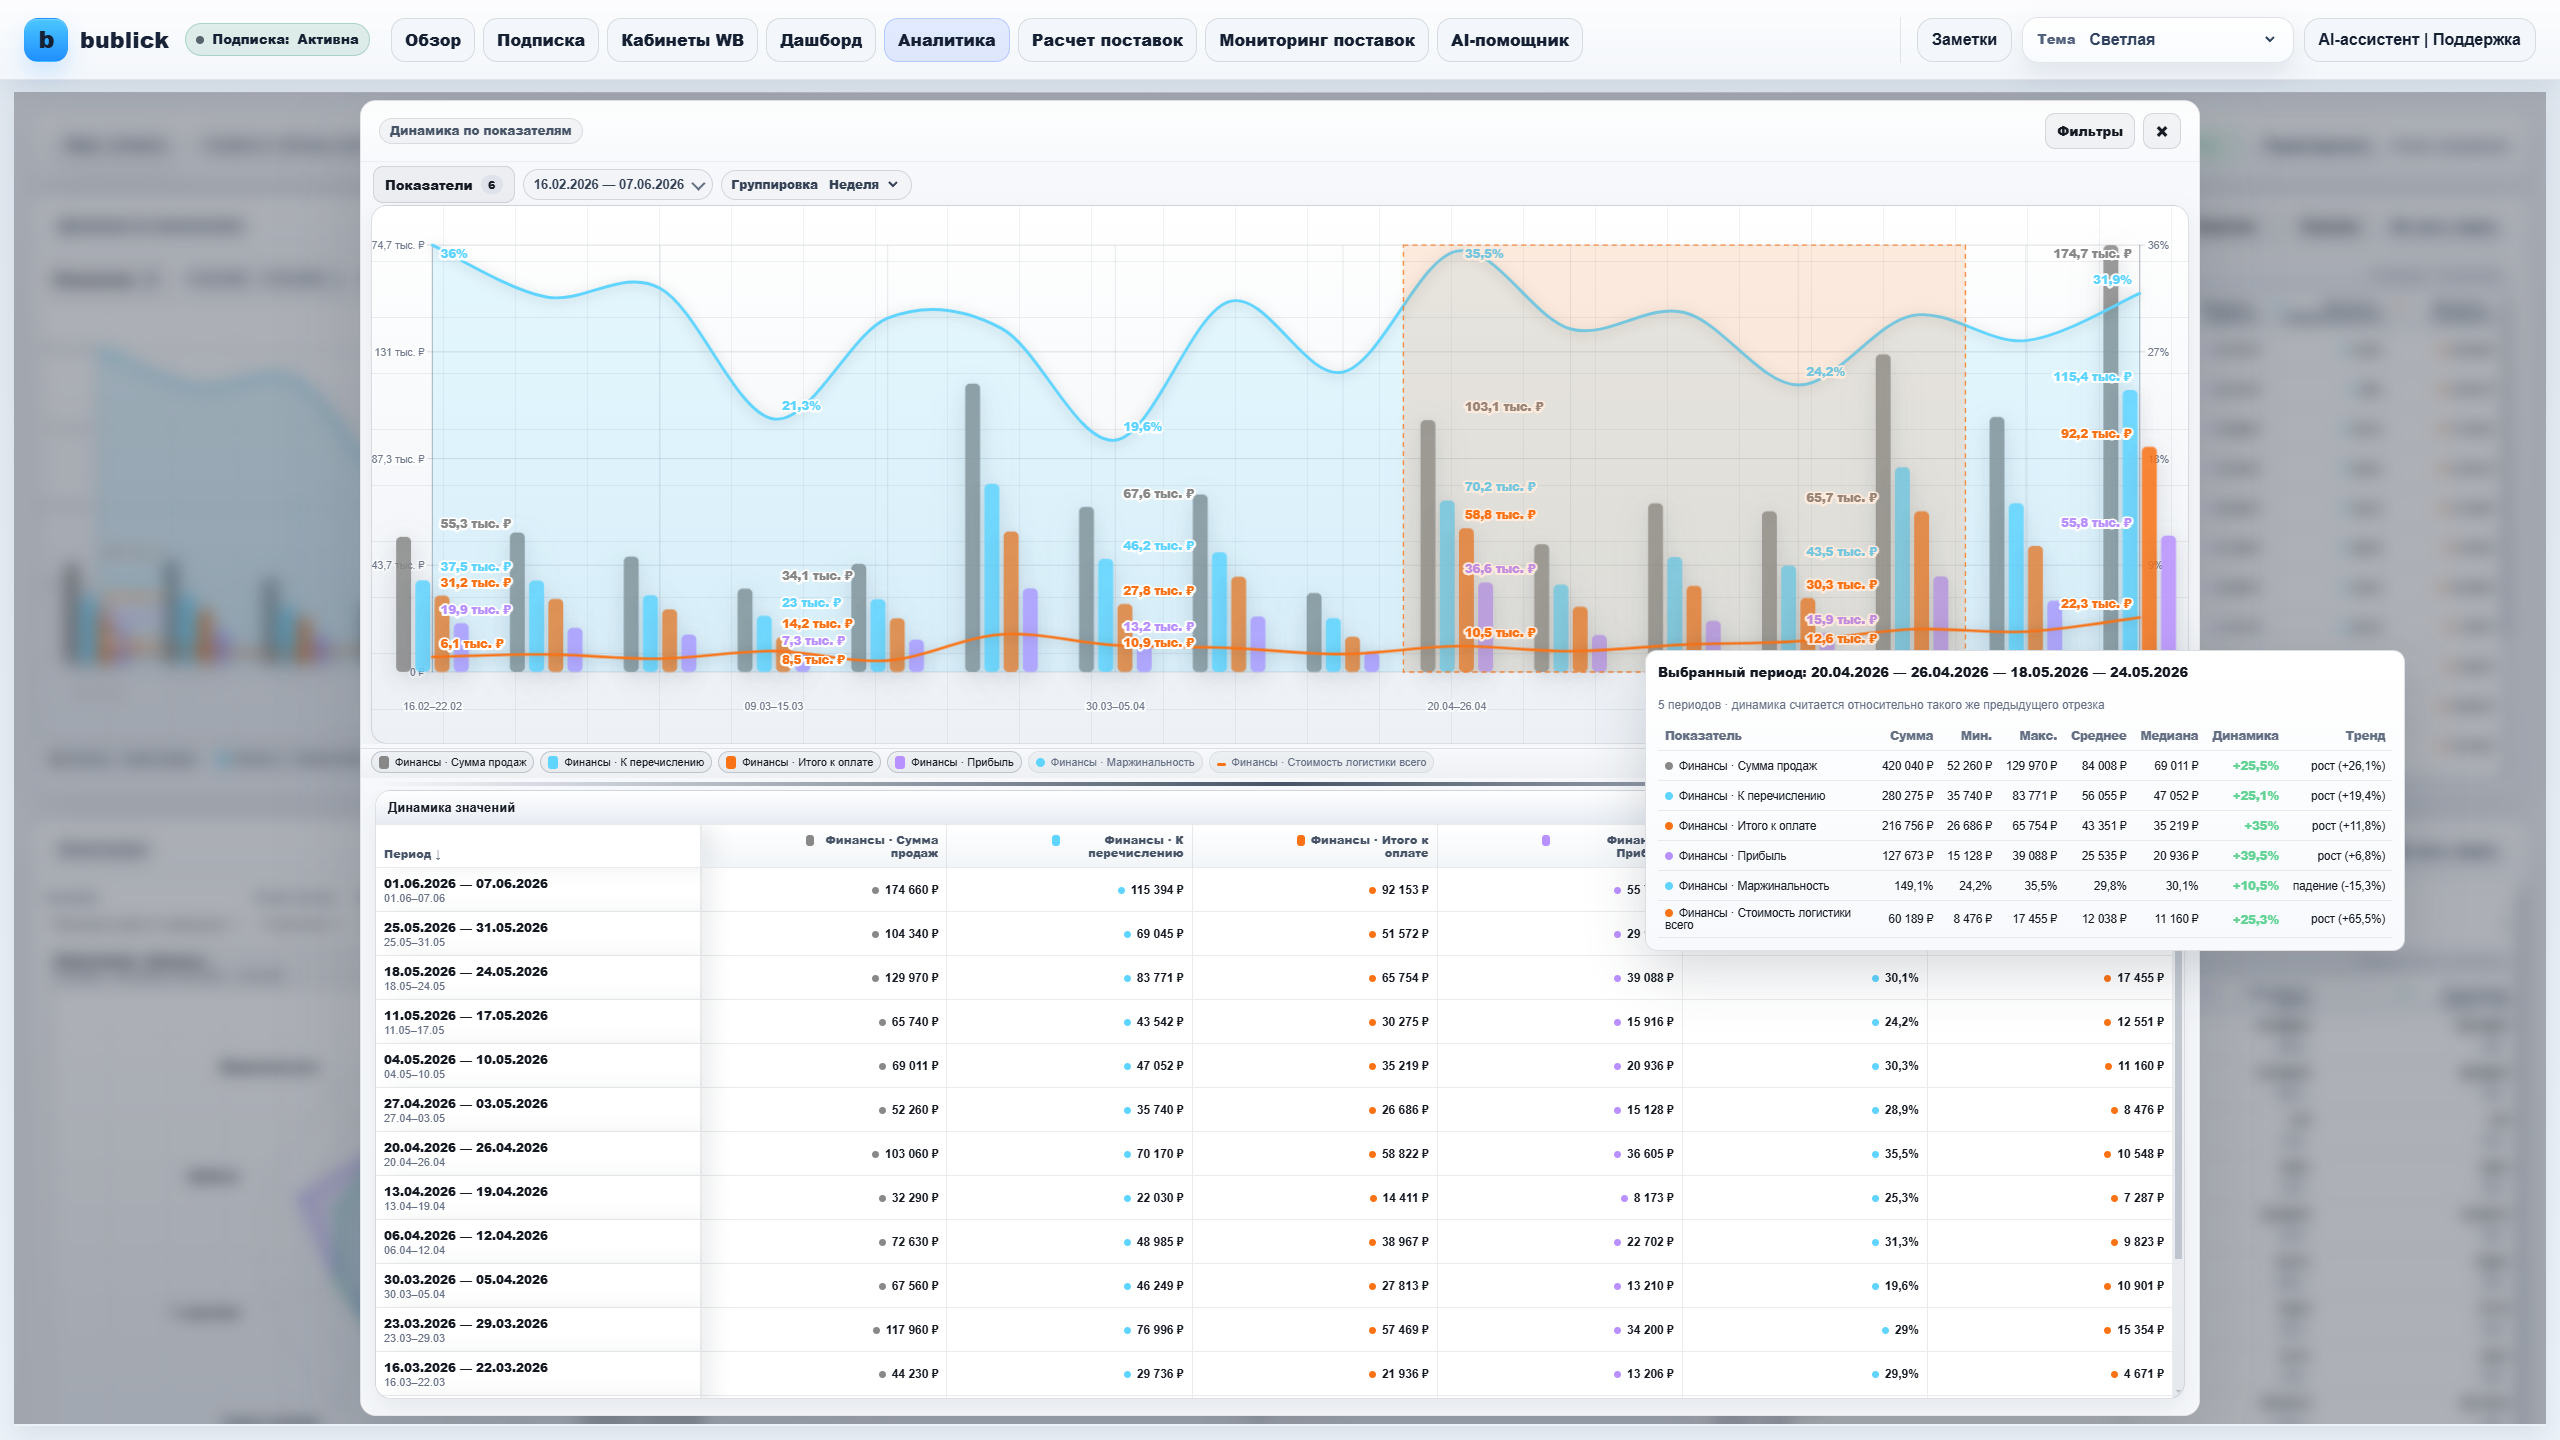The height and width of the screenshot is (1440, 2560).
Task: Open Заметки notes
Action: coord(1963,40)
